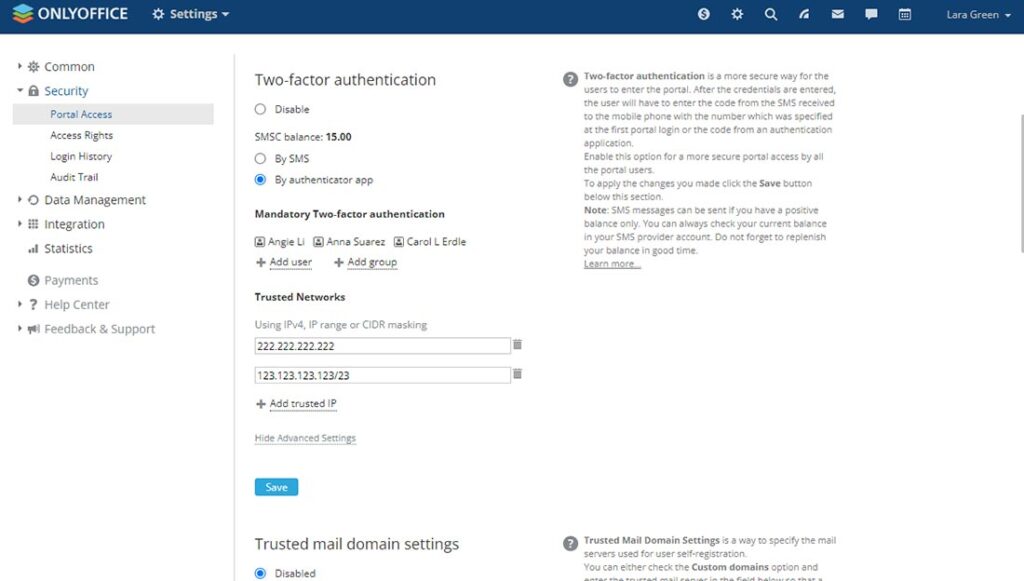Go to Statistics section
This screenshot has width=1024, height=581.
tap(69, 249)
